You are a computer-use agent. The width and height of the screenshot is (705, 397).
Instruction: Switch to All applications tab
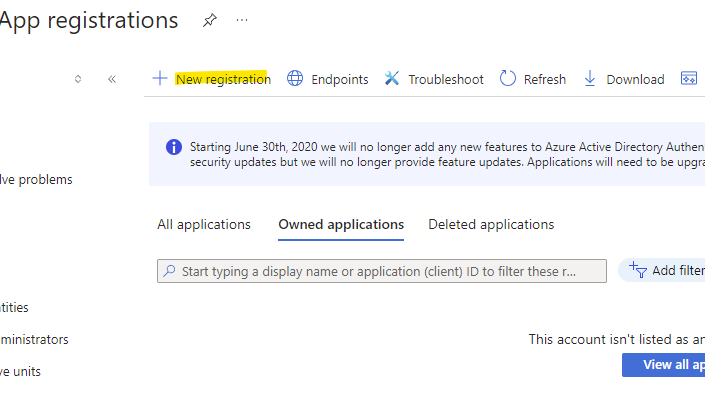click(204, 224)
